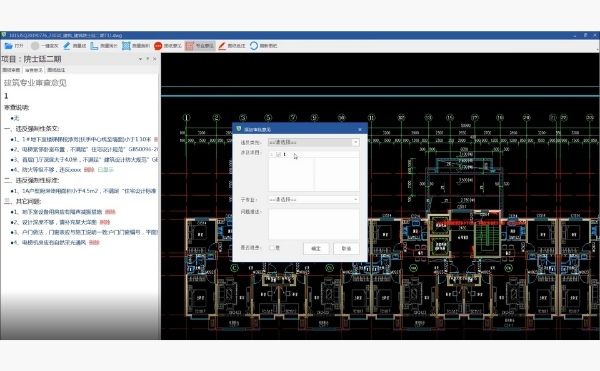Expand the tree node before item 1 in dialog
The height and width of the screenshot is (371, 600).
coord(271,155)
